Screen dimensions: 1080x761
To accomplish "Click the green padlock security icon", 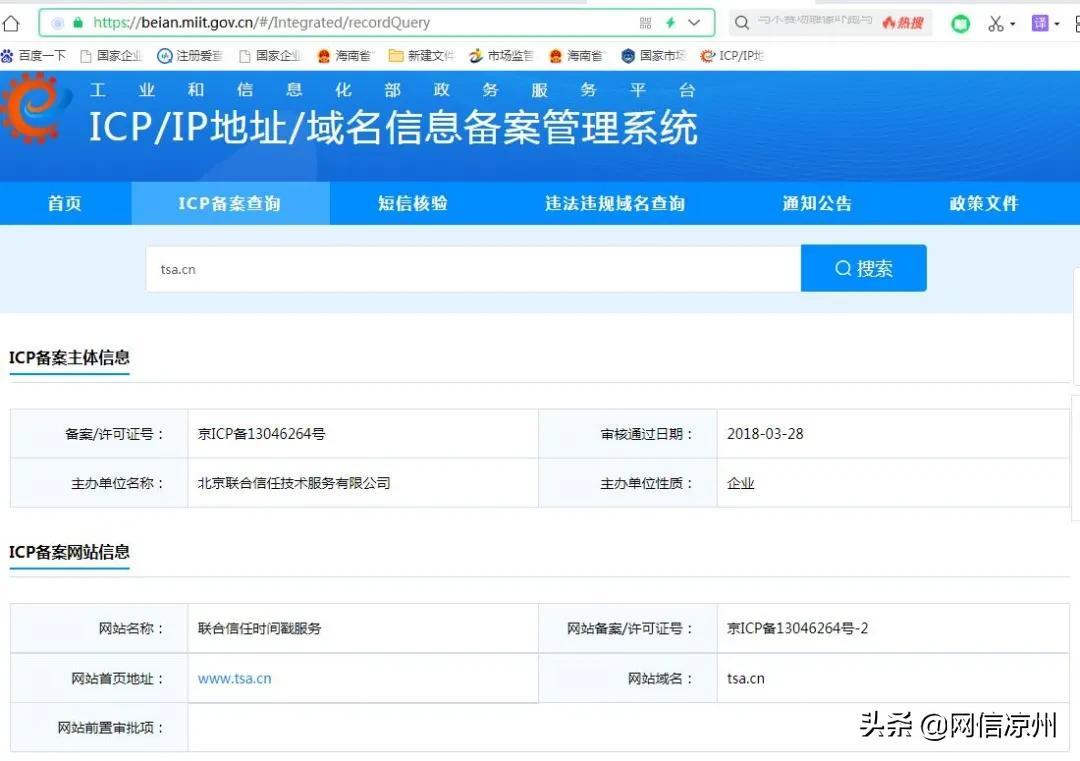I will coord(78,23).
